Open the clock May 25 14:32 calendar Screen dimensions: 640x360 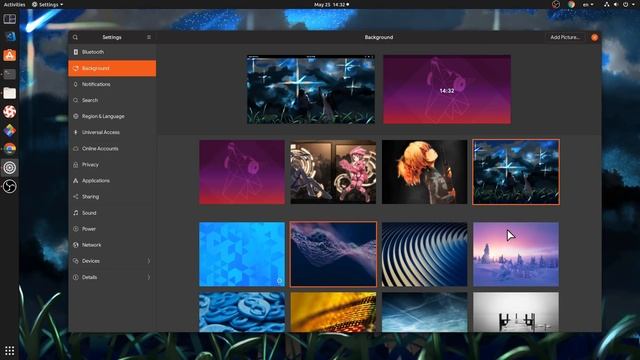coord(331,4)
